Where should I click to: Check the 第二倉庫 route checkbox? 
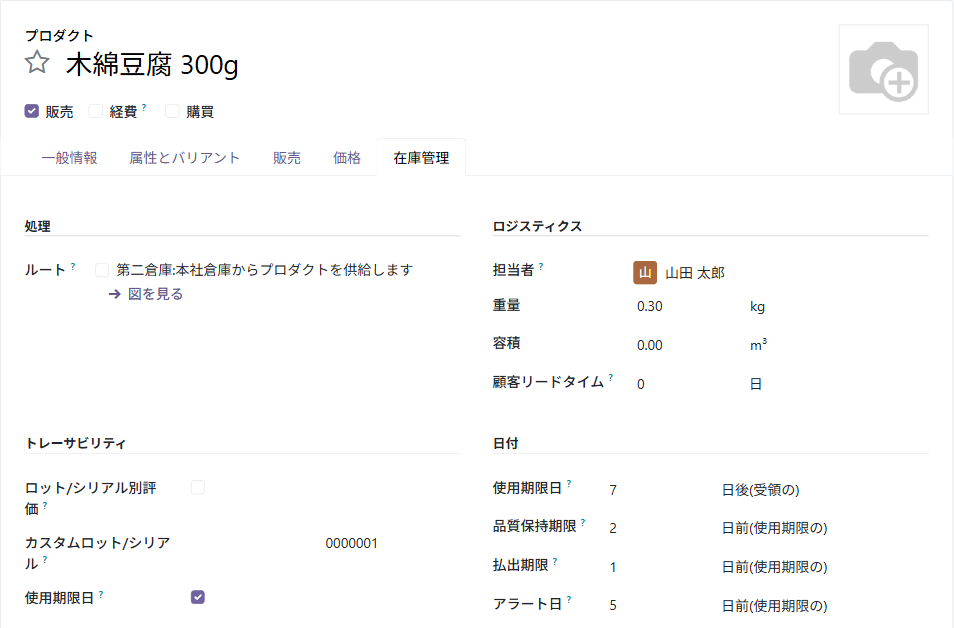[102, 270]
